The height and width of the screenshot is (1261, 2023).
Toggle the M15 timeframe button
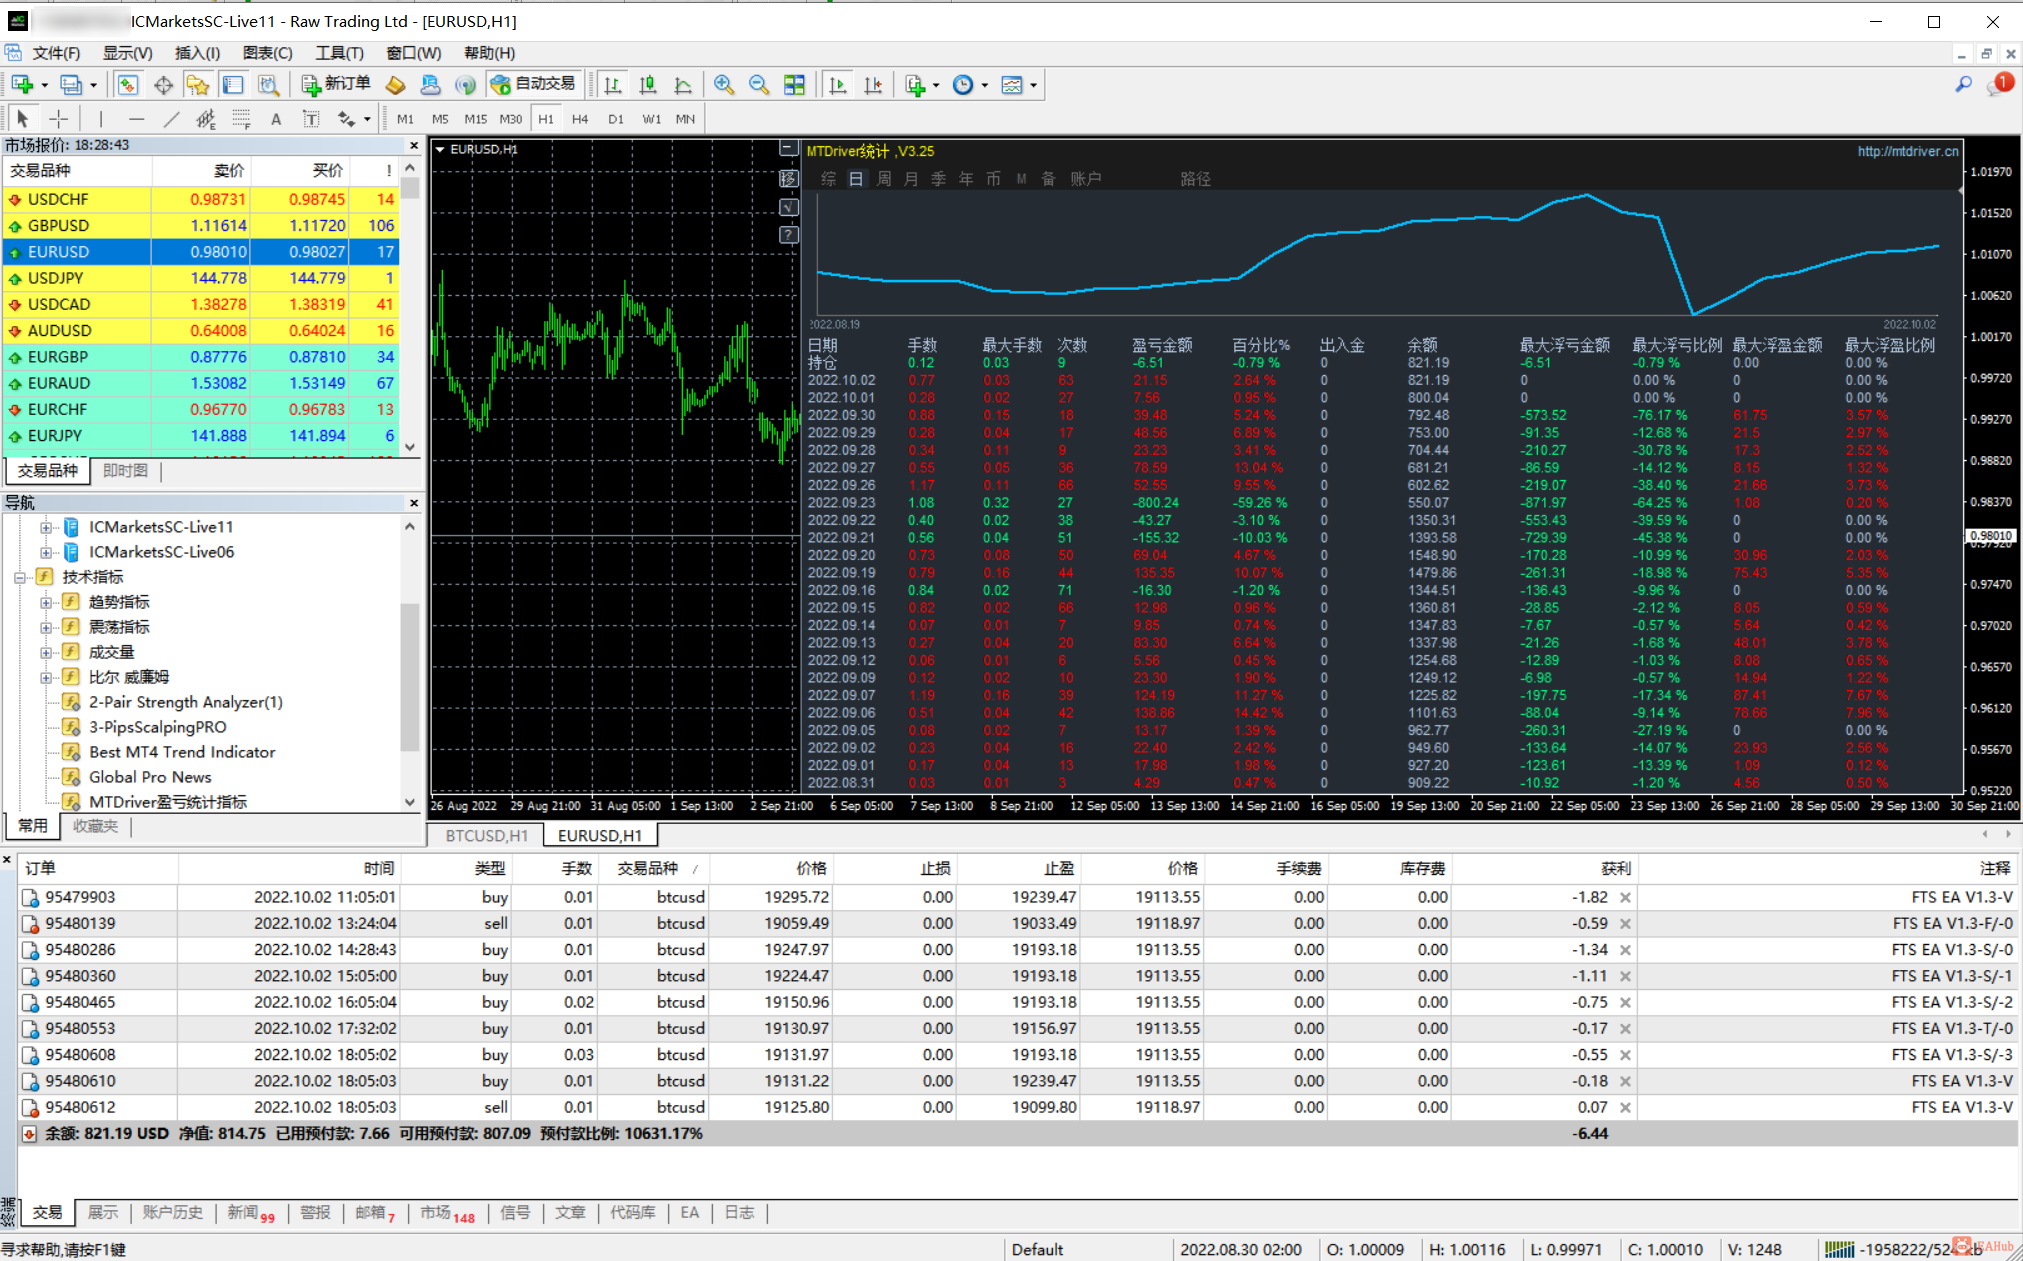[475, 119]
